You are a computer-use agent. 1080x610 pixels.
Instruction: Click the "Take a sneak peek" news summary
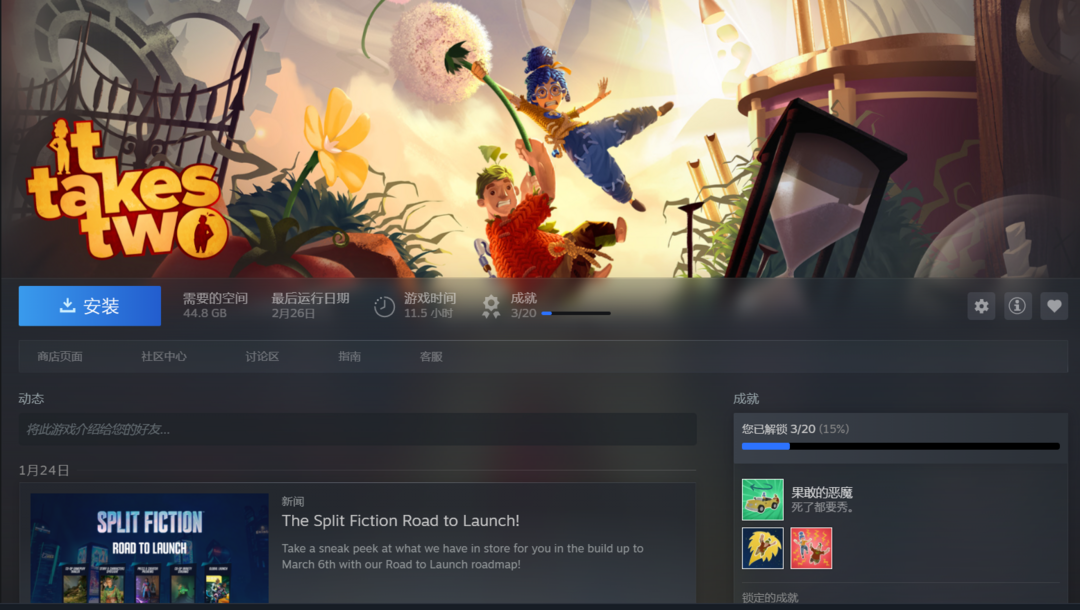(x=462, y=556)
